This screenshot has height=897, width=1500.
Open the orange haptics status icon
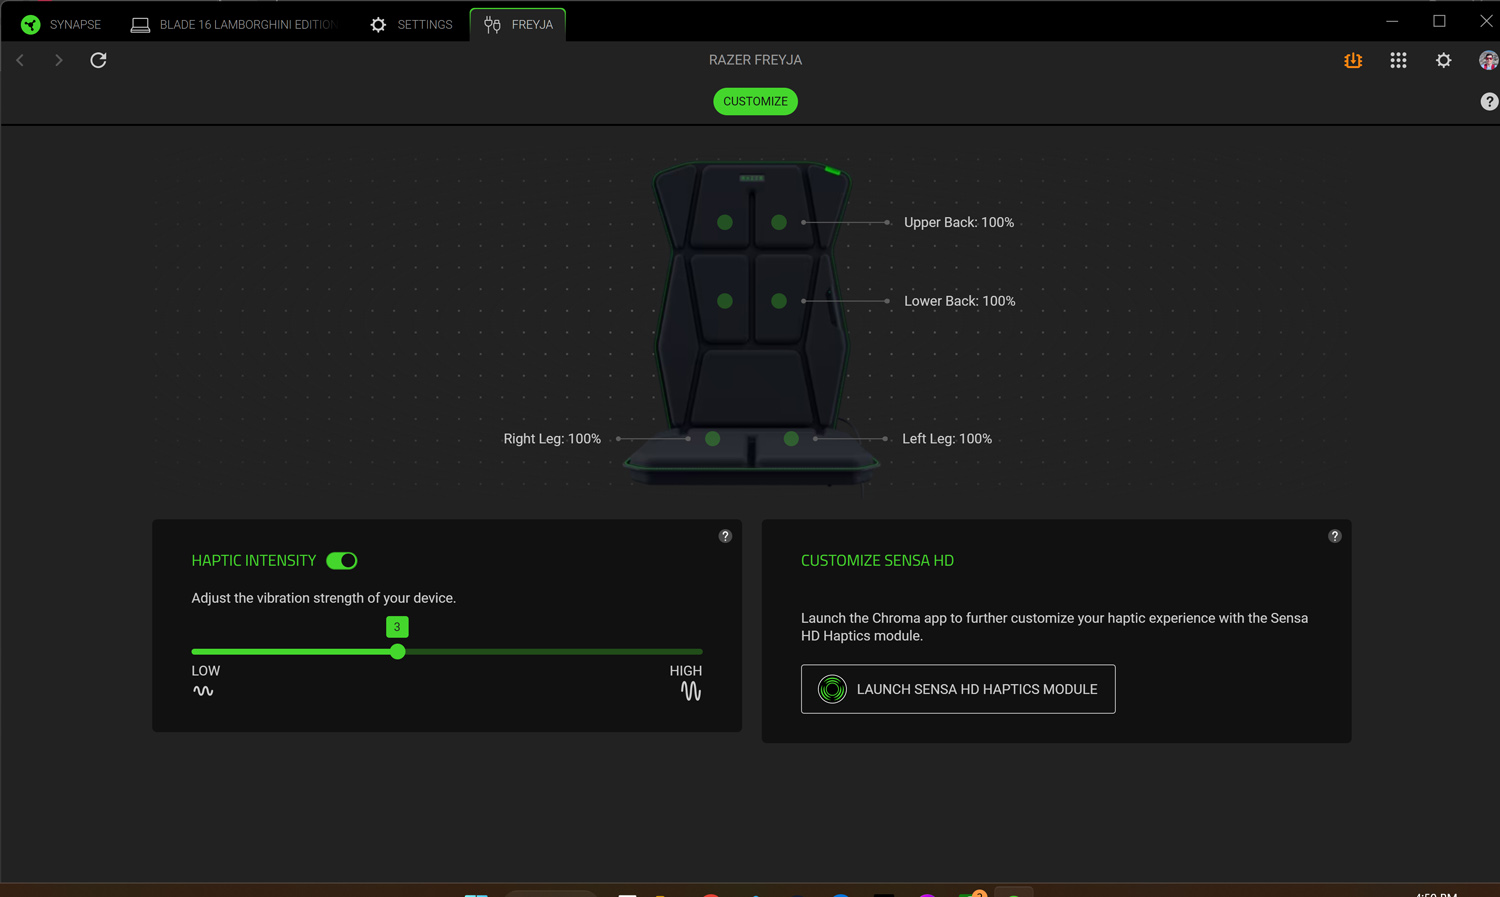(x=1353, y=60)
